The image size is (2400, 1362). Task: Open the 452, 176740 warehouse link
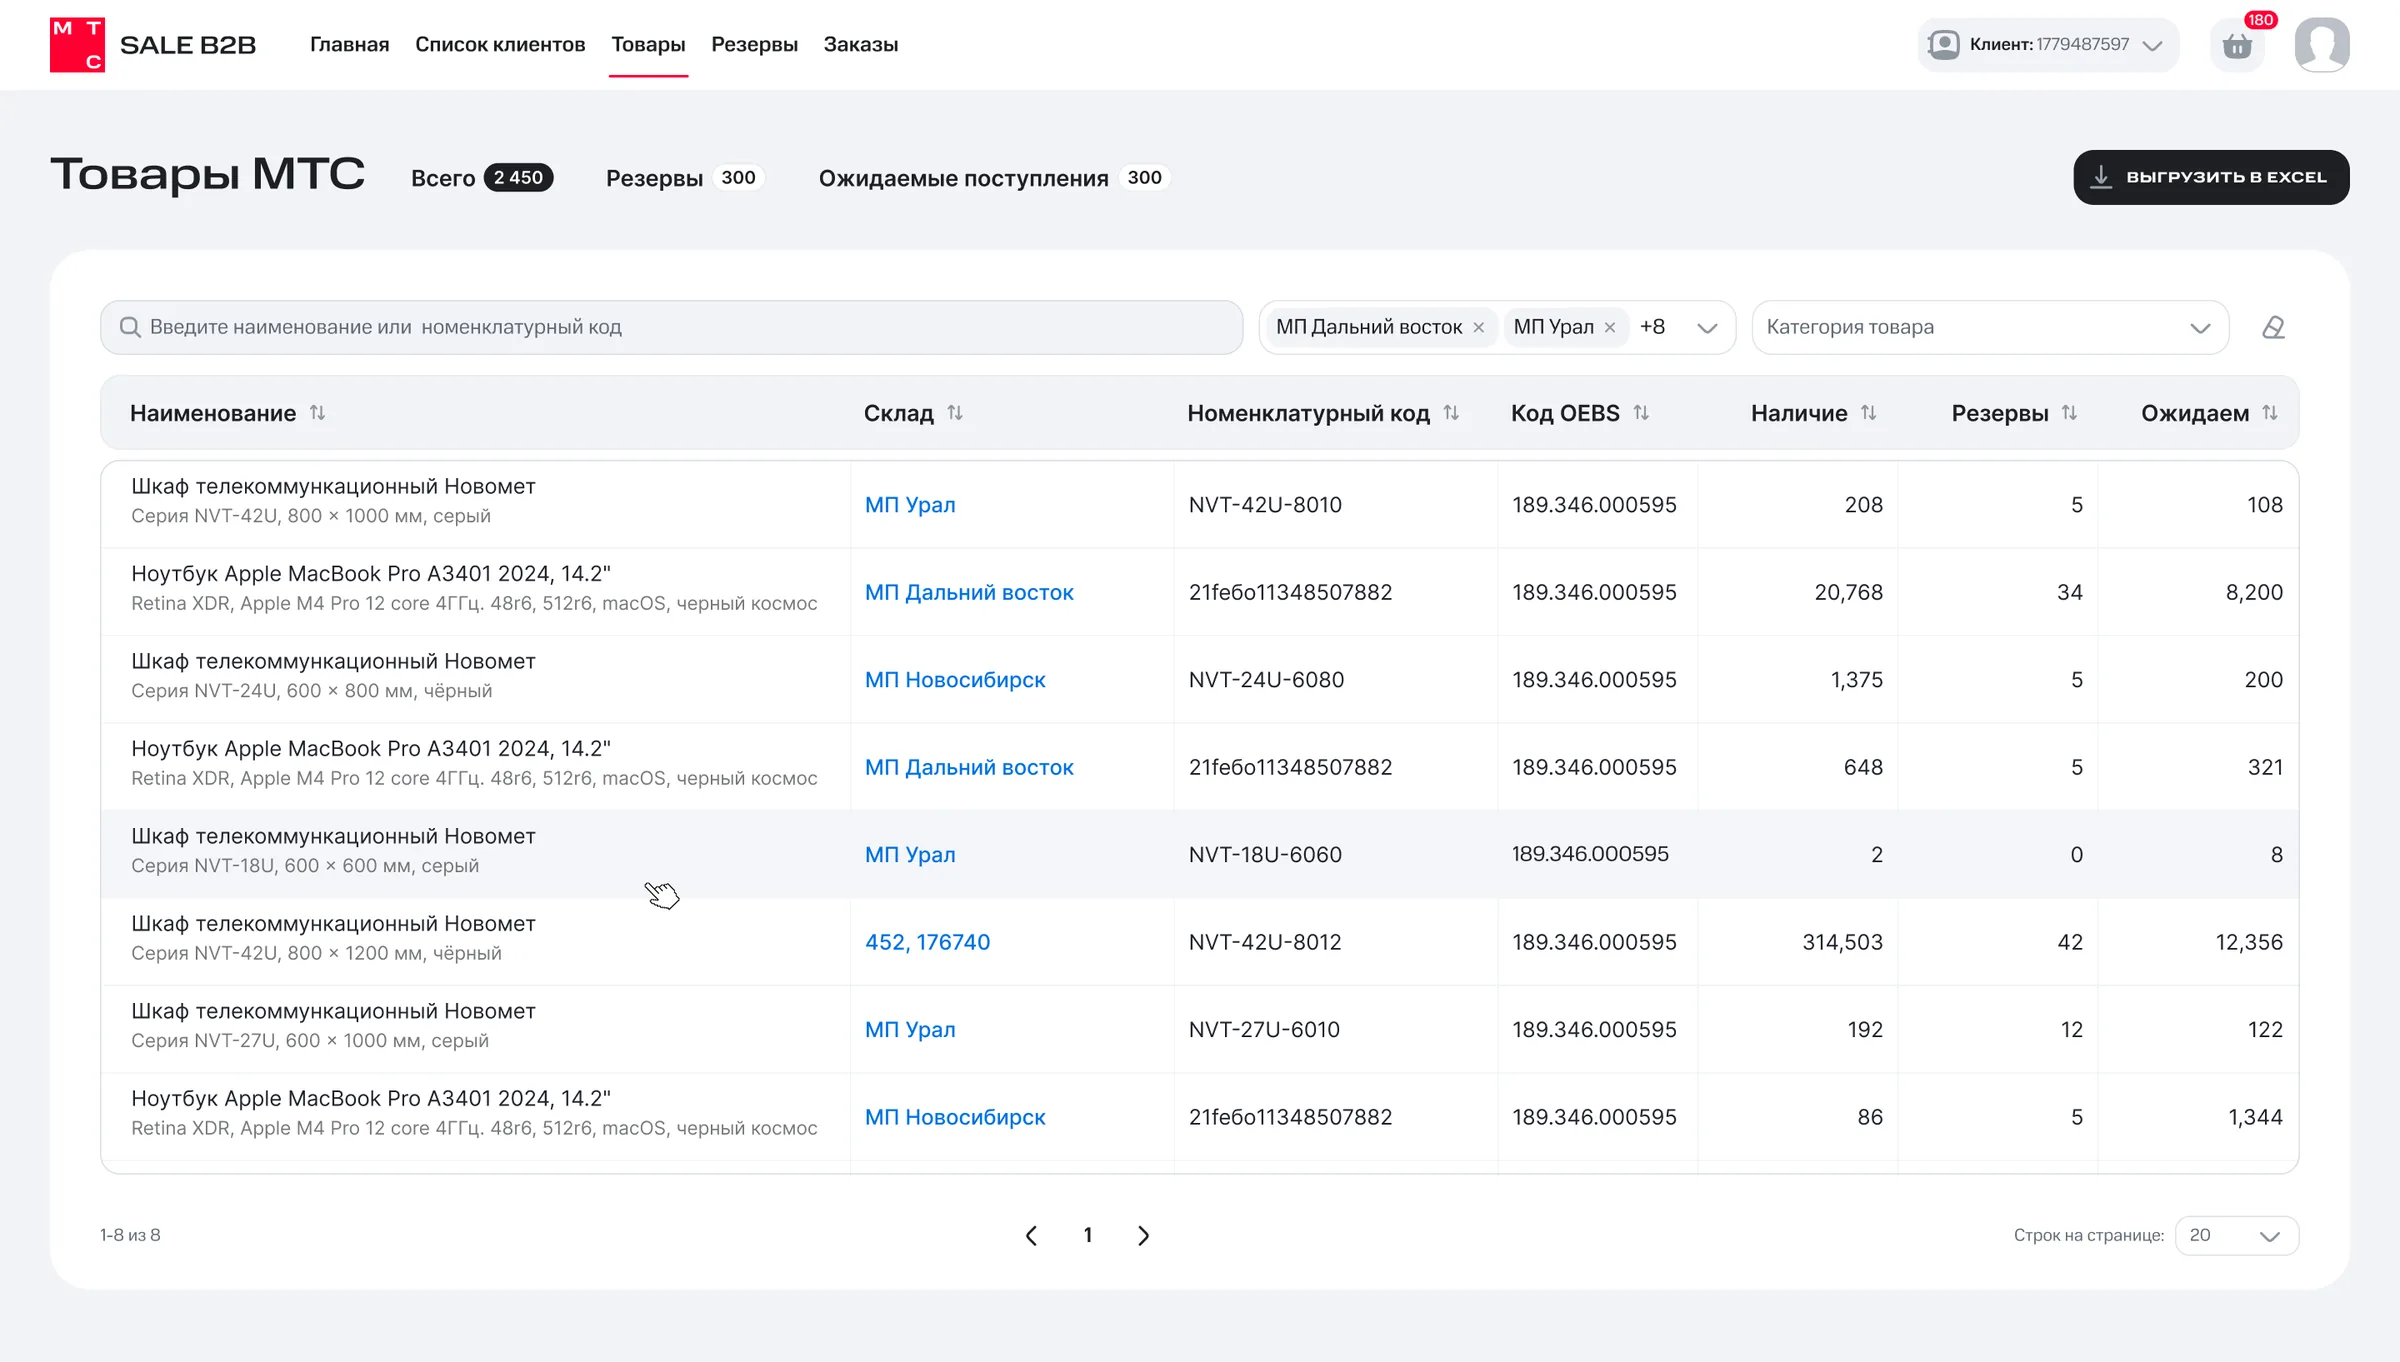(x=927, y=942)
